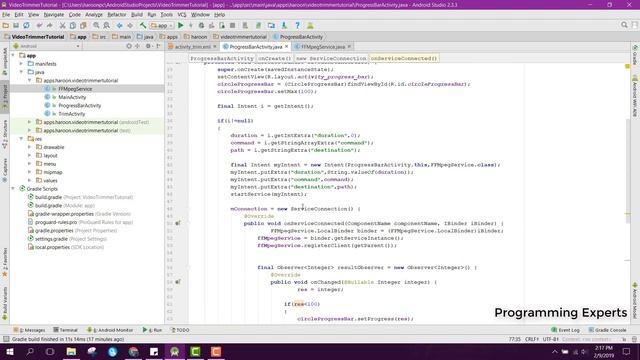Open the Navigate menu
640x360 pixels.
(54, 15)
